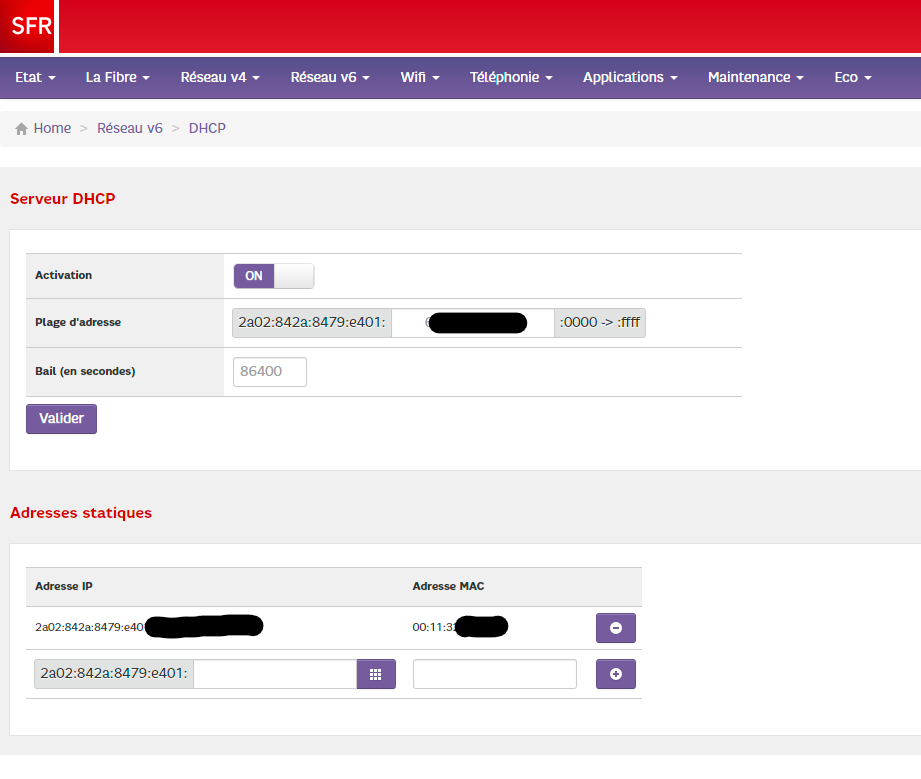Remove the static address with minus button
The width and height of the screenshot is (921, 779).
(x=615, y=628)
